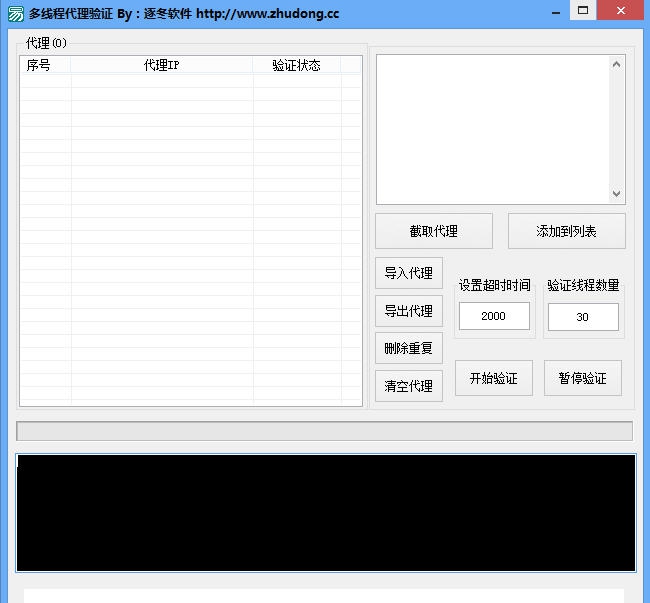Maximize the proxy verifier window
Image resolution: width=650 pixels, height=603 pixels.
coord(583,10)
